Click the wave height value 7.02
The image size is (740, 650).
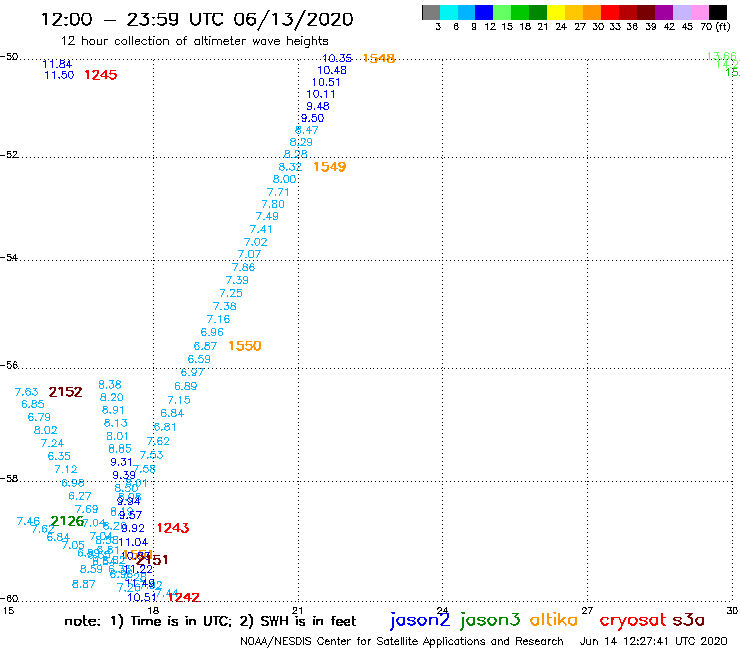tap(255, 242)
